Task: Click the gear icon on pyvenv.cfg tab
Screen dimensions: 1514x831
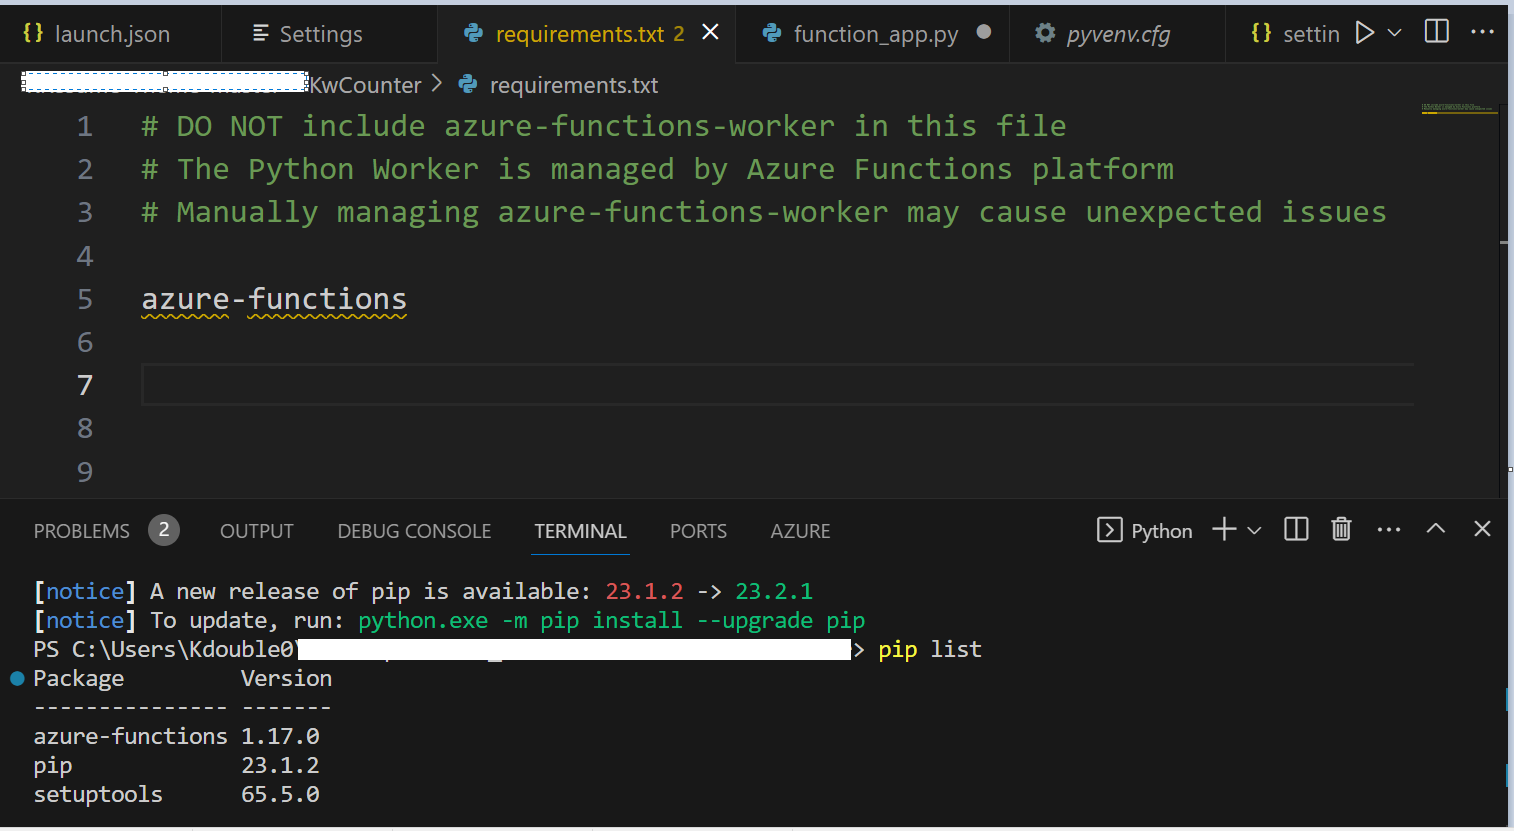Action: 1045,33
